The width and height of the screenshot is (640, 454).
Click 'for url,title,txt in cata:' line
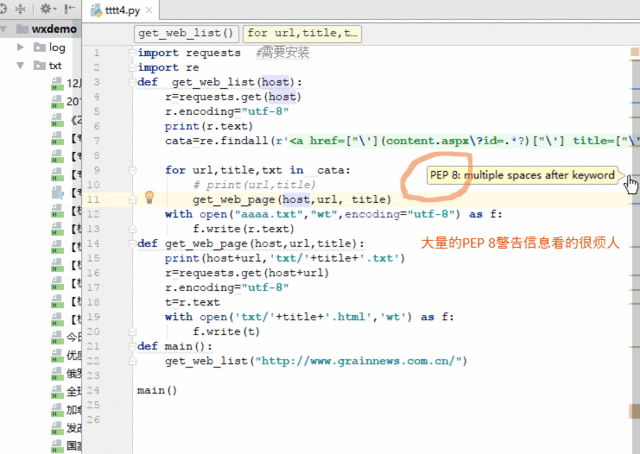(258, 170)
